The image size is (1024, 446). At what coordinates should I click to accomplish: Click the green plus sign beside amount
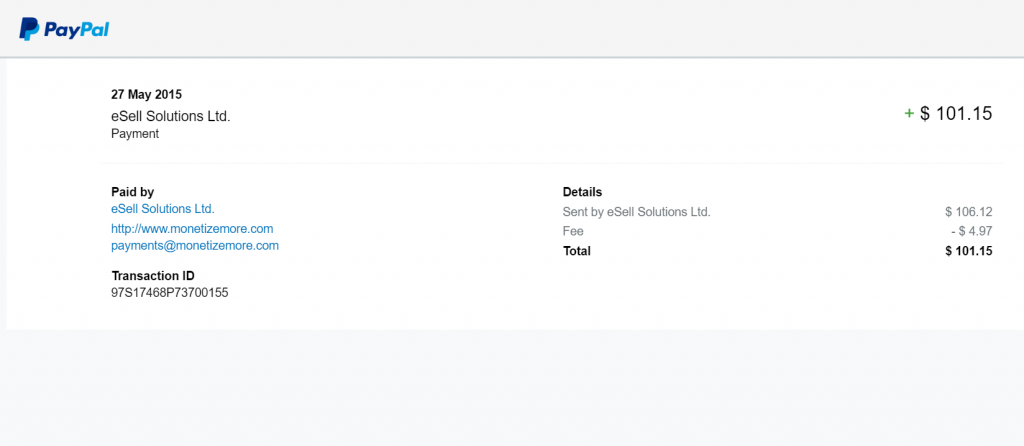click(x=908, y=114)
